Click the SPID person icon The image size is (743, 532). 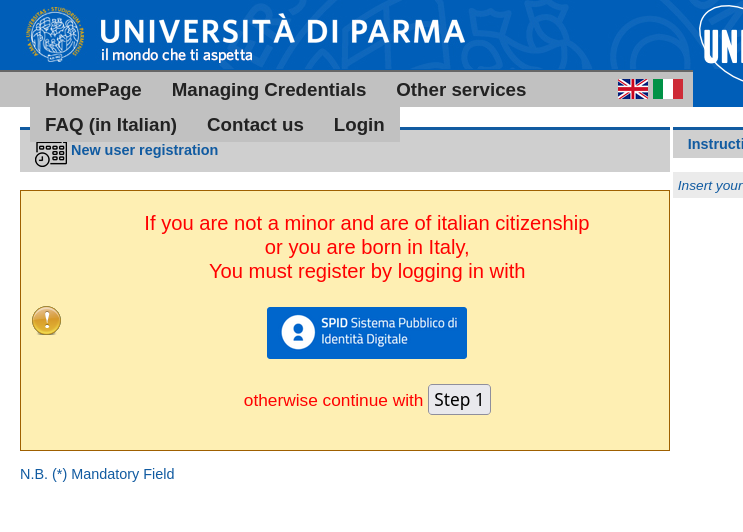click(x=298, y=332)
